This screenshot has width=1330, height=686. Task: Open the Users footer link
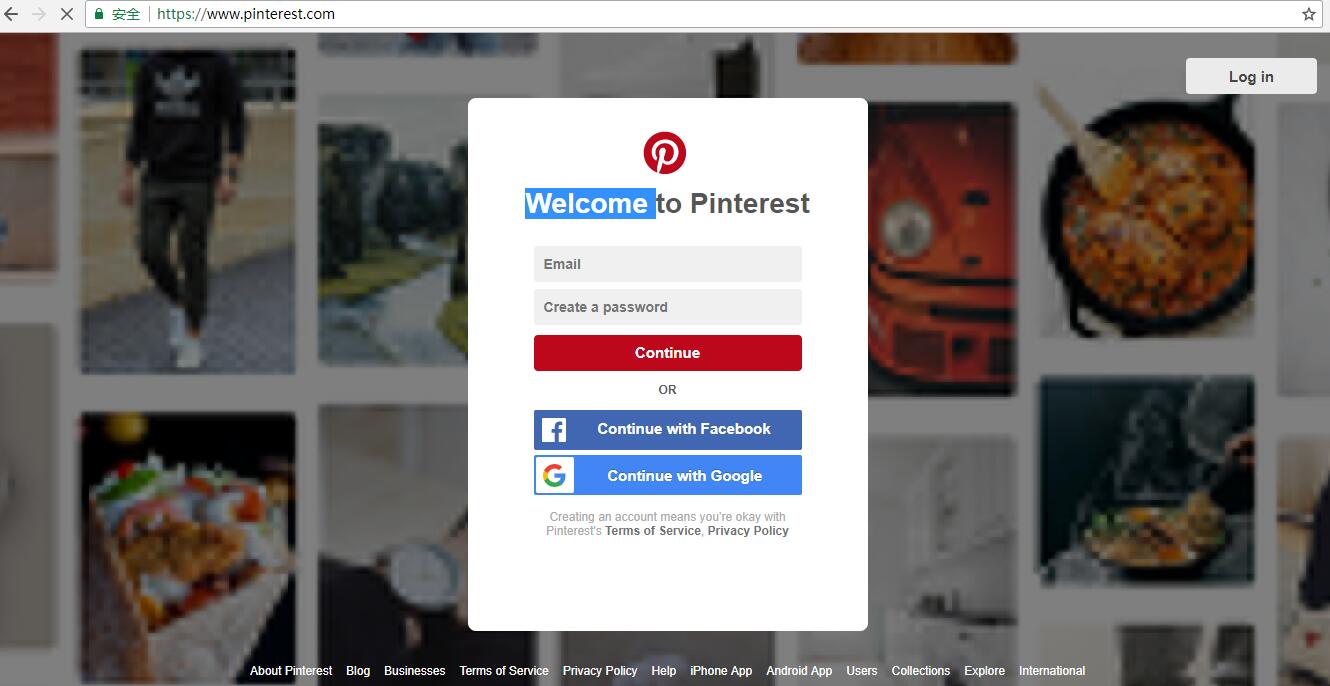click(x=862, y=671)
